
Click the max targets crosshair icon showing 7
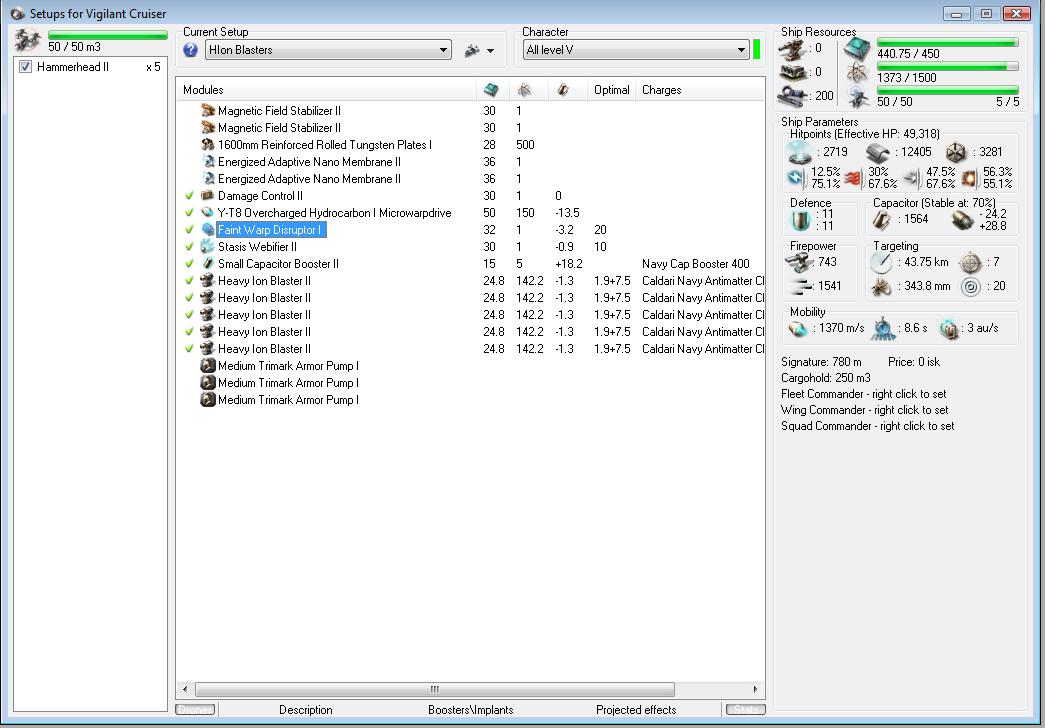[x=970, y=263]
